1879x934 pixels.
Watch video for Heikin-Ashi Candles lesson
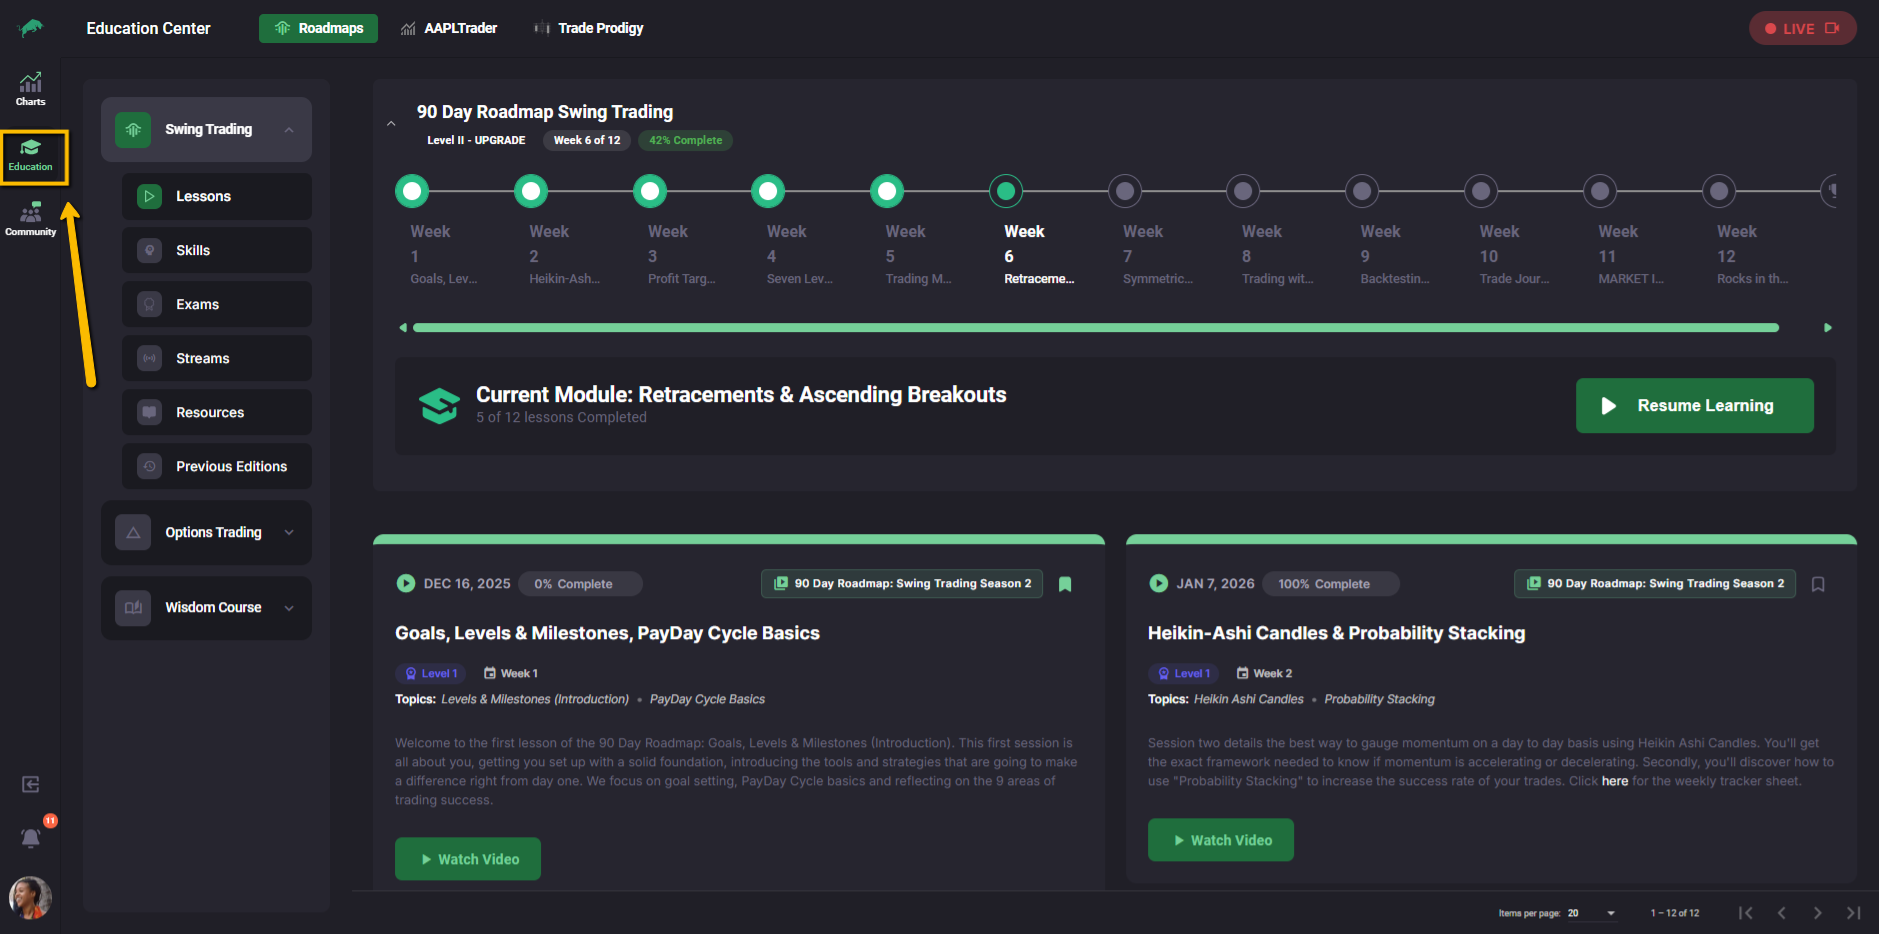pyautogui.click(x=1220, y=840)
